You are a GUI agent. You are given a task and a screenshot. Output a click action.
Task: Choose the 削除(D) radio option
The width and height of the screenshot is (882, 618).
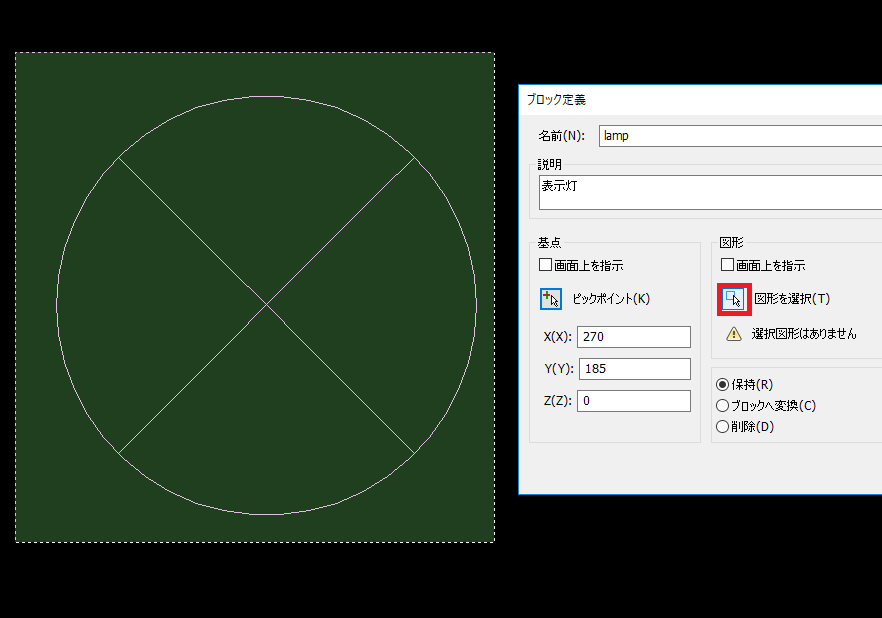pos(721,426)
